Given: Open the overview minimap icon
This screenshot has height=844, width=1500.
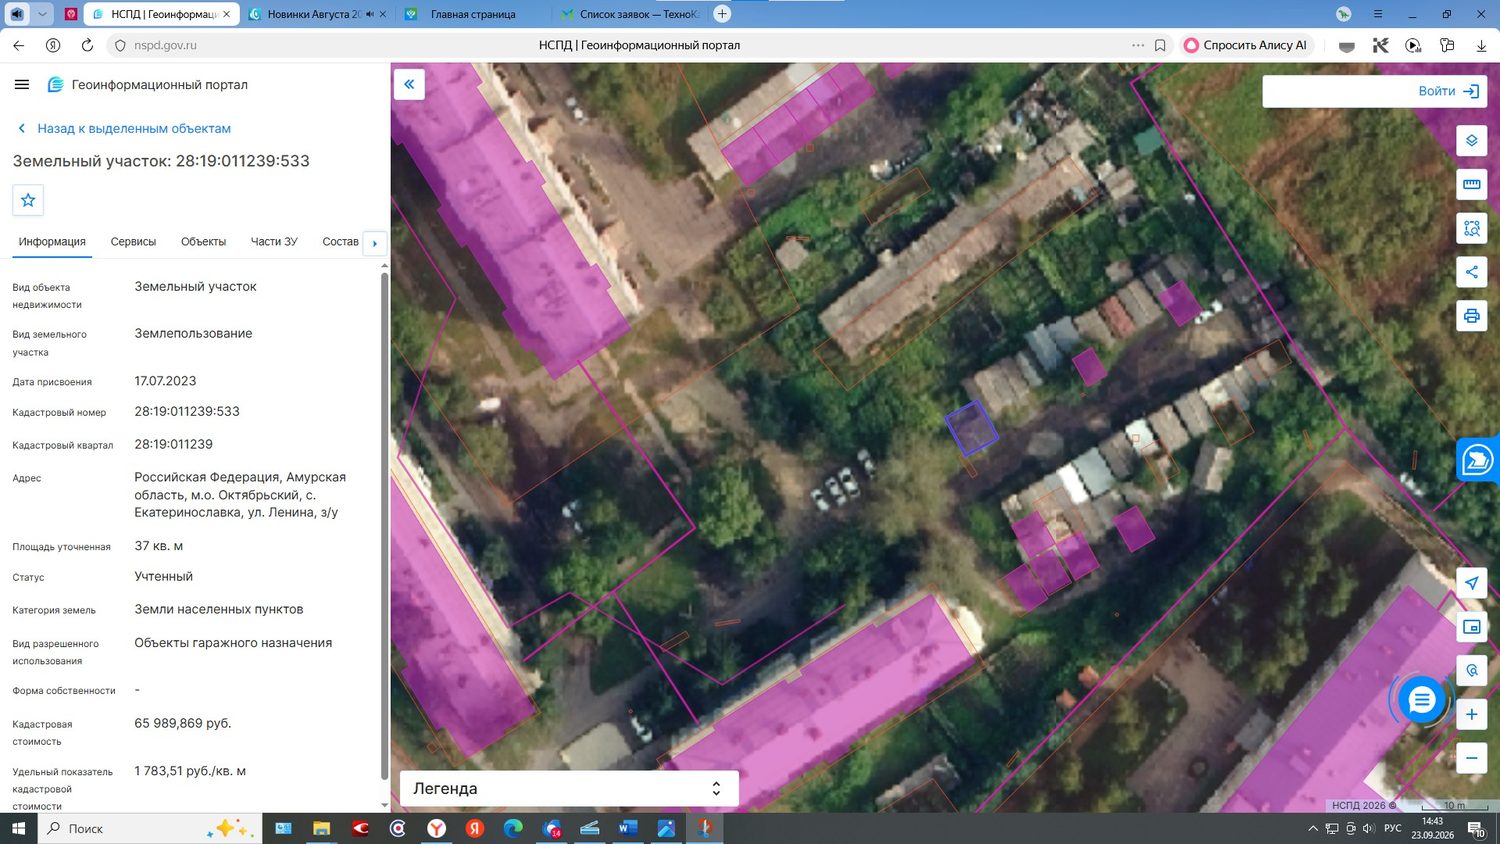Looking at the screenshot, I should (1472, 627).
